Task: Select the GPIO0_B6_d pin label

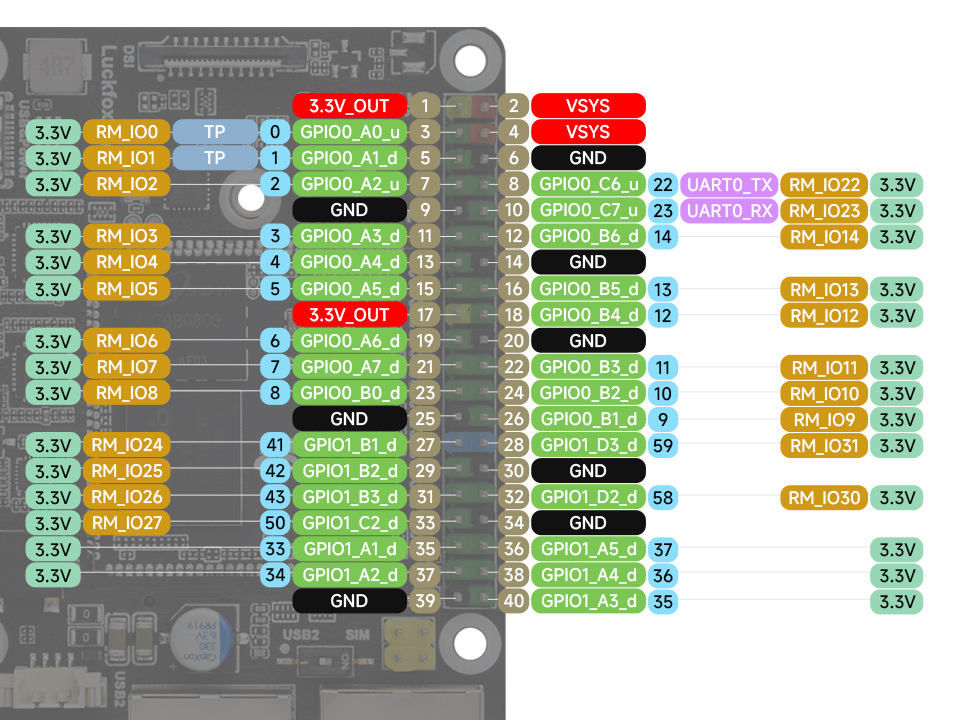Action: 588,237
